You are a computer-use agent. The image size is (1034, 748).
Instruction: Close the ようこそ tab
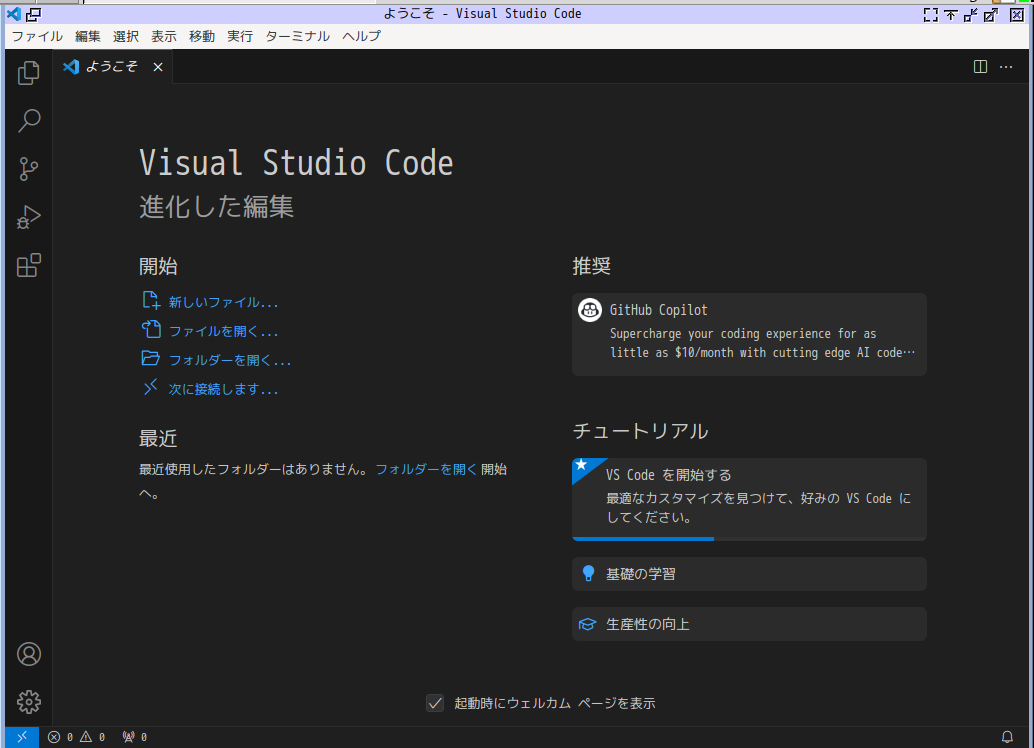[x=158, y=67]
